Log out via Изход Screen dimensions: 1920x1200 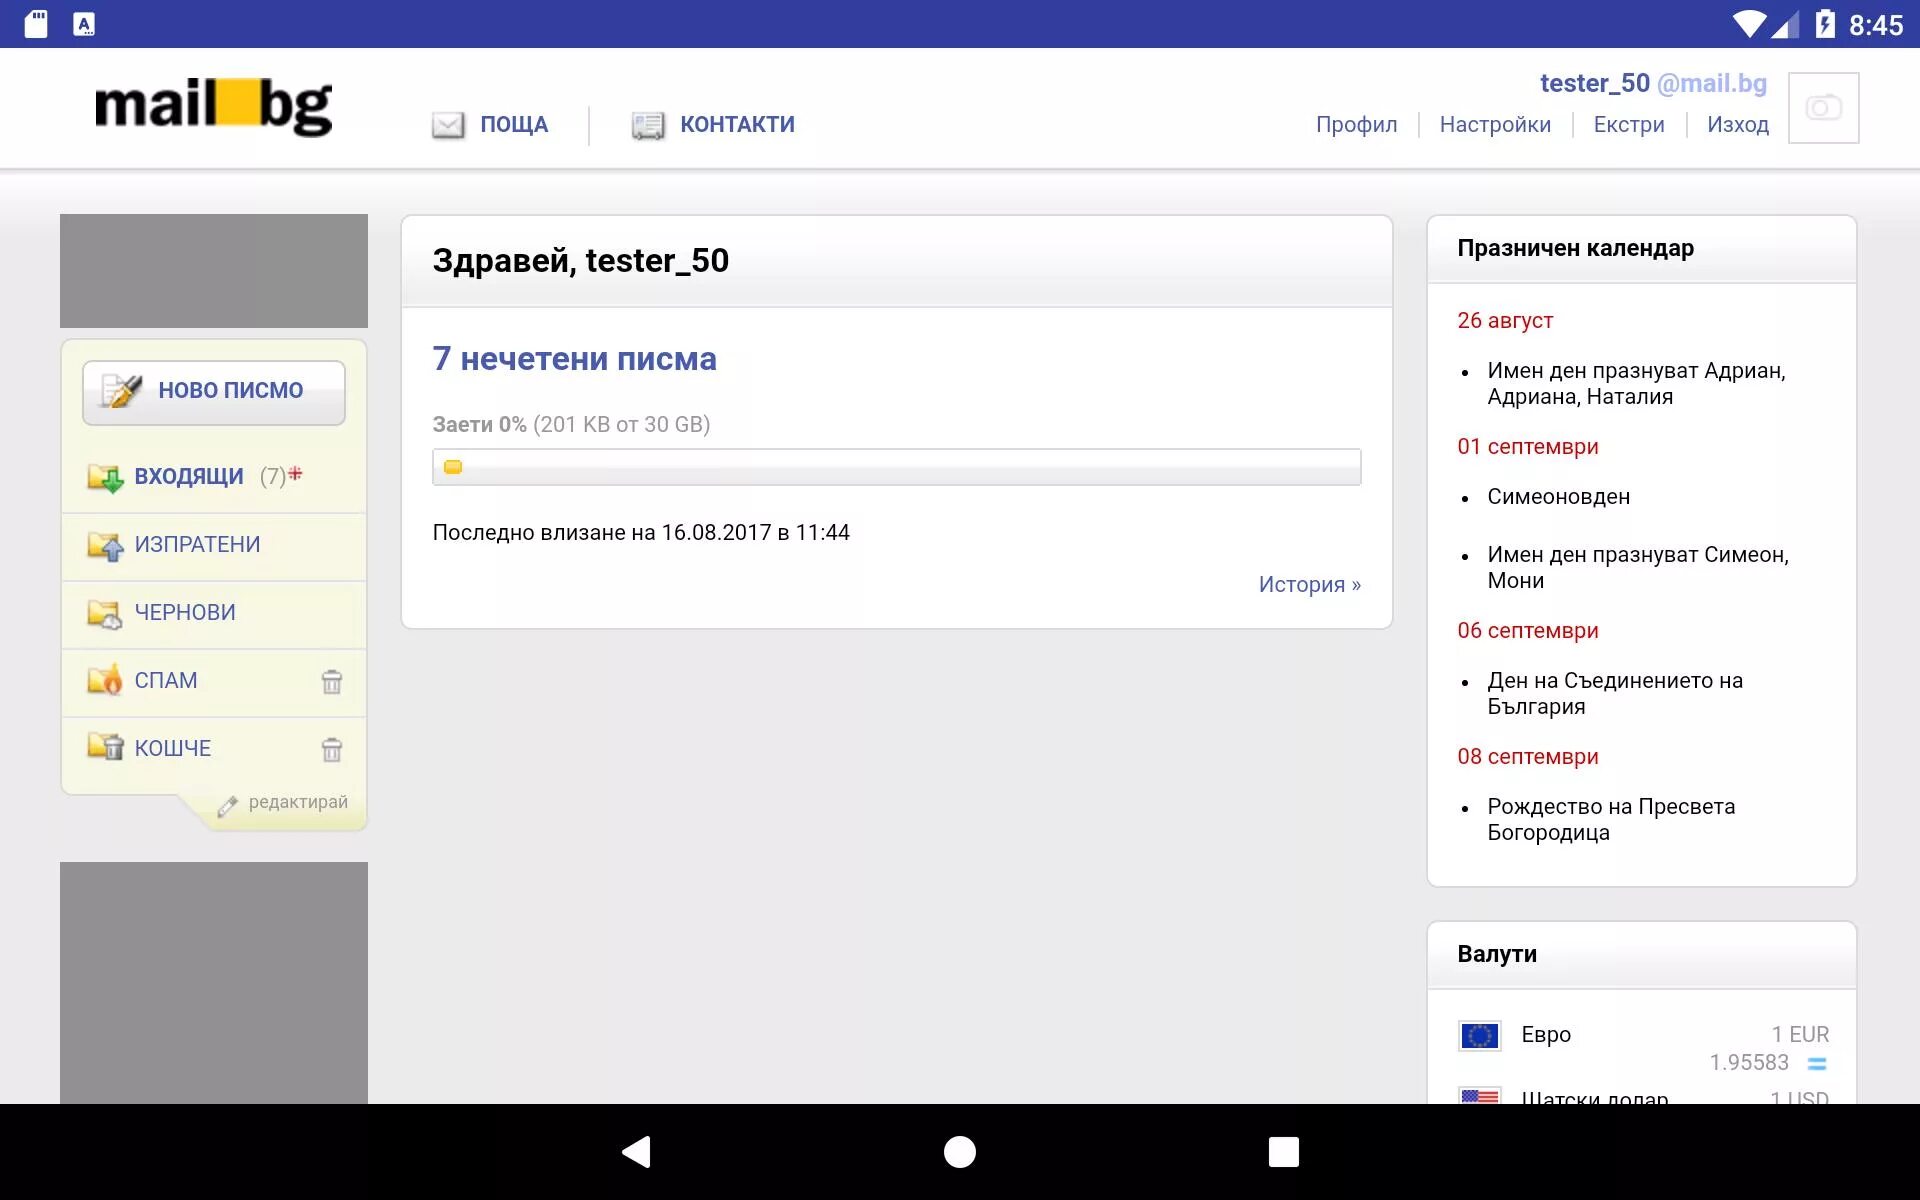tap(1737, 125)
